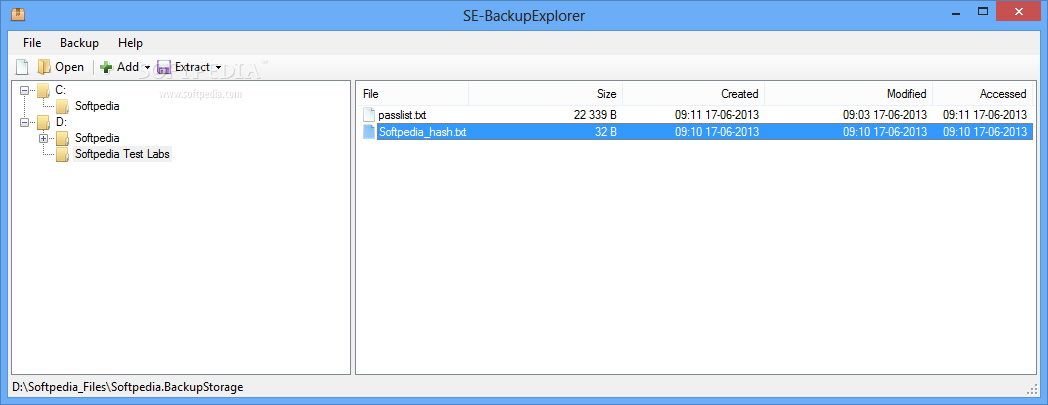Select the D: tree label
The image size is (1048, 405).
(x=61, y=122)
